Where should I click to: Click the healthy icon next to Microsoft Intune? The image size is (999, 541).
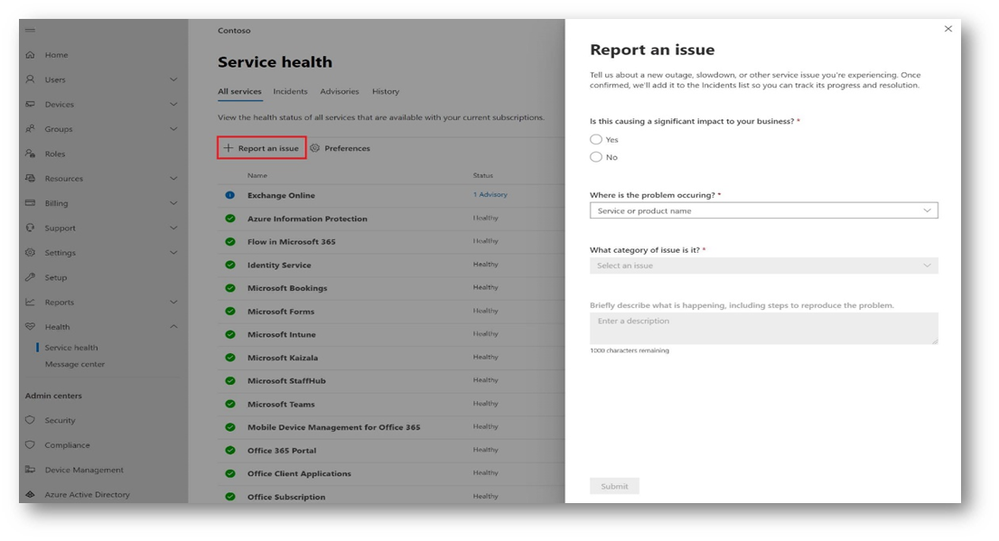(230, 334)
